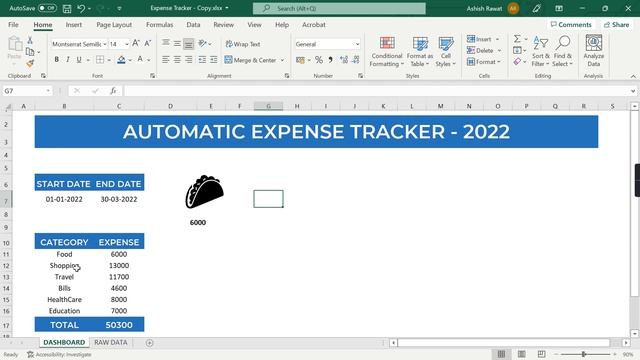Click the Search box in title bar
The image size is (640, 360).
pos(339,8)
